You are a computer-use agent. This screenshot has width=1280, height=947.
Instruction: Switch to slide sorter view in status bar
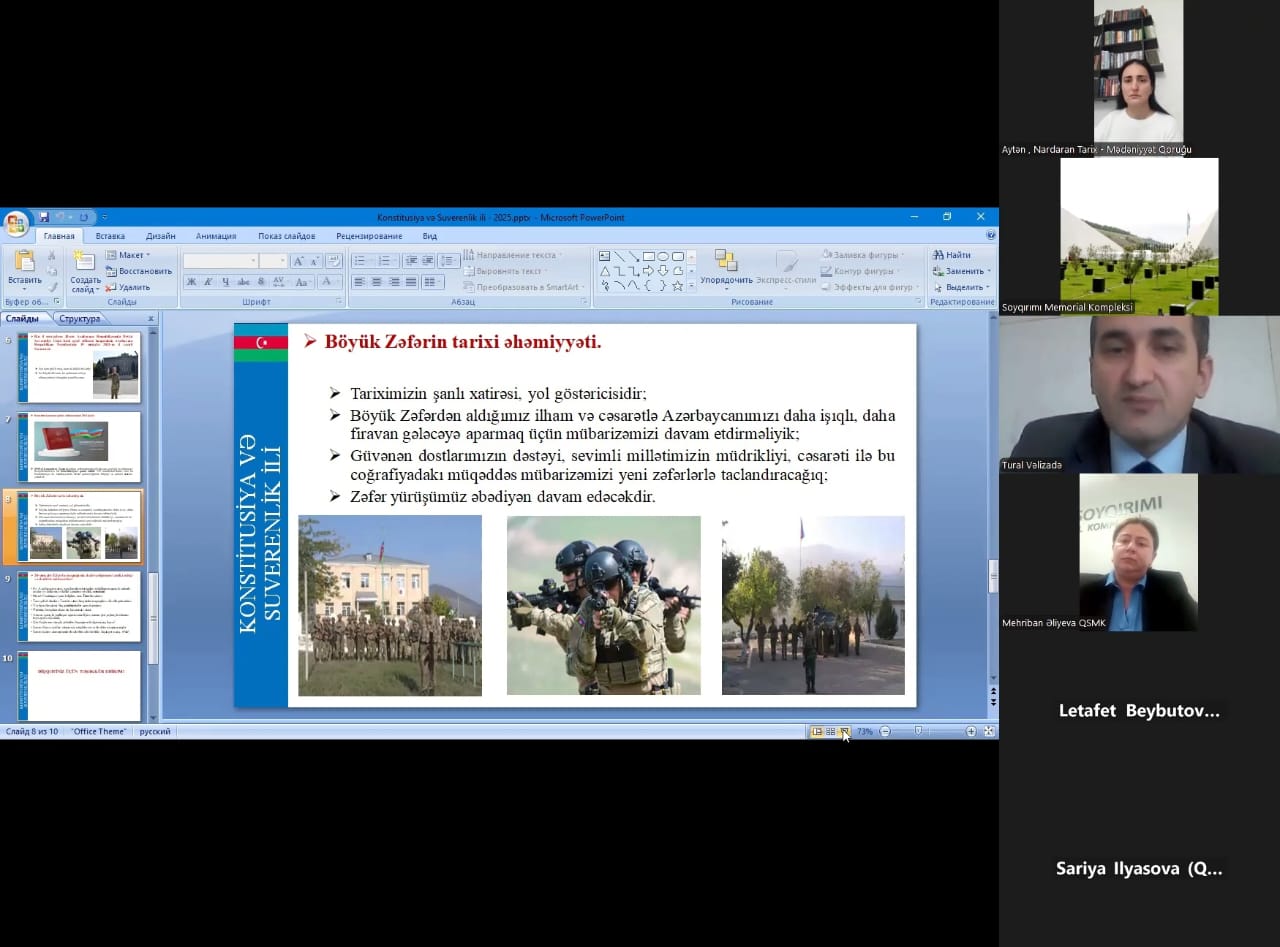pyautogui.click(x=830, y=732)
